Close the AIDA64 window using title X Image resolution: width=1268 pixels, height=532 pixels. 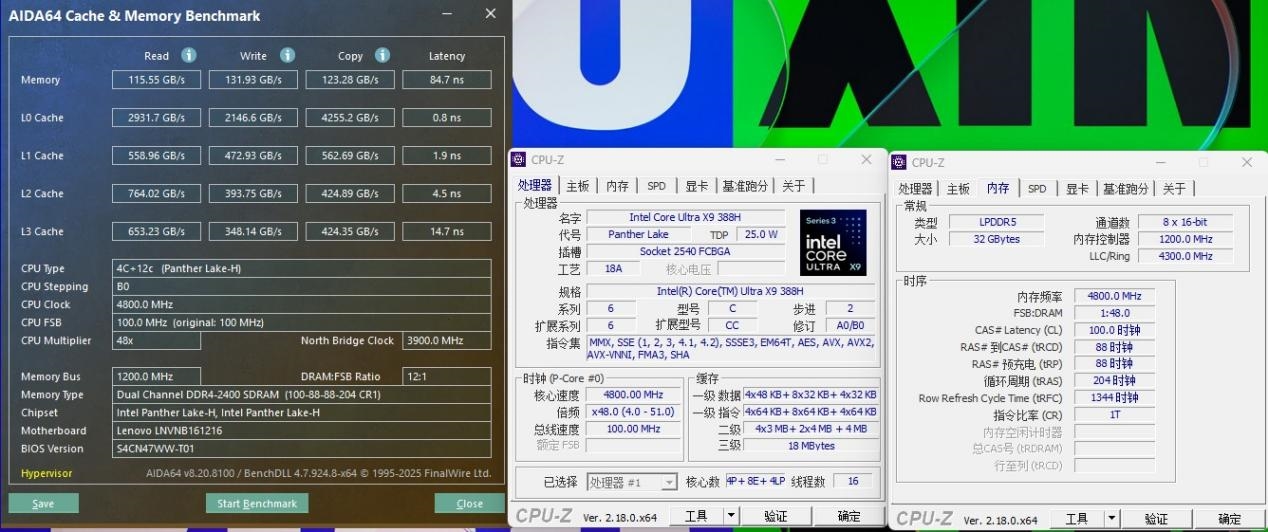490,14
